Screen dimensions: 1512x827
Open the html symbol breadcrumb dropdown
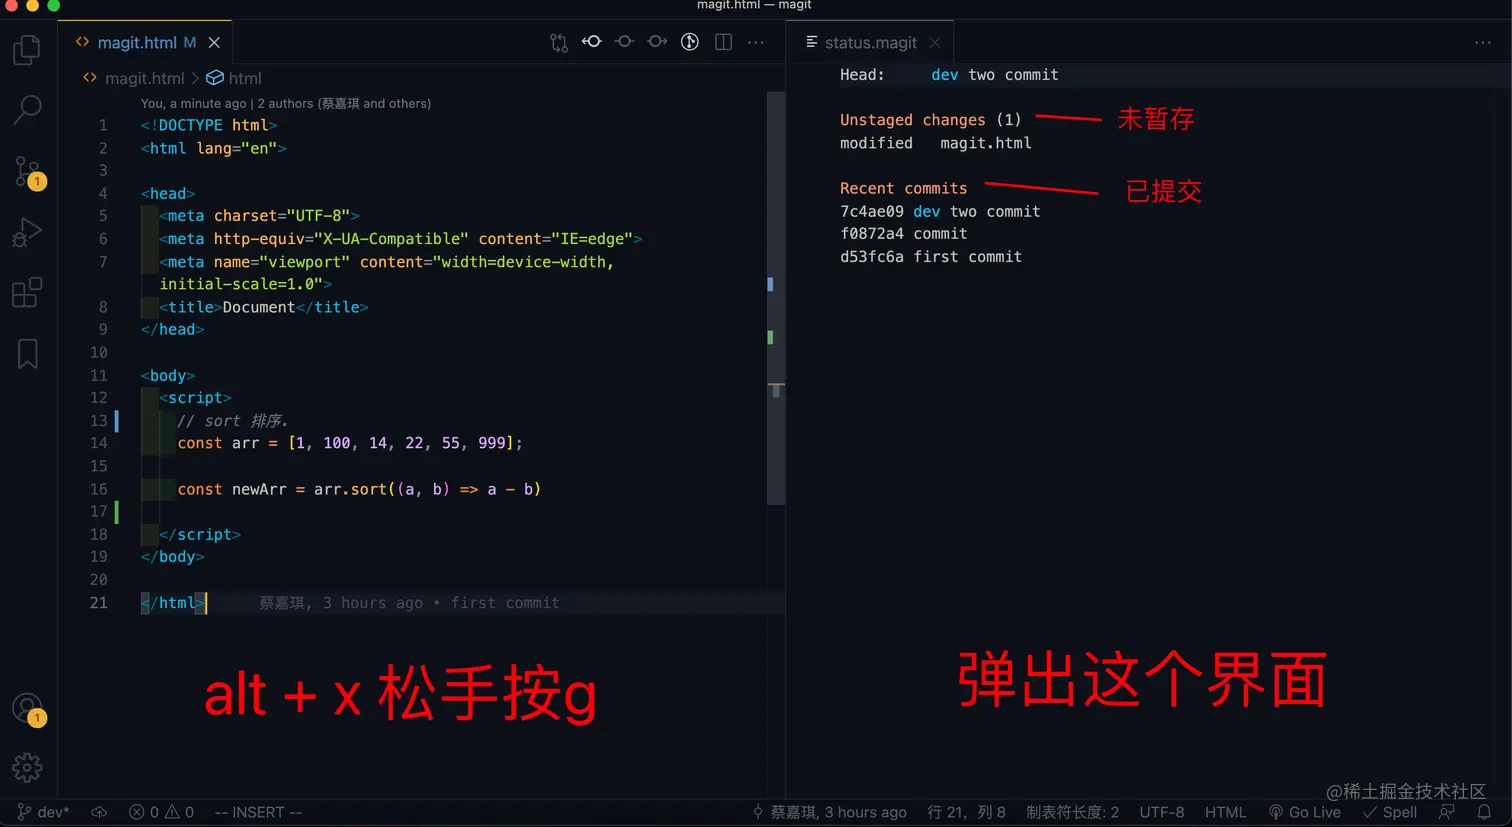point(234,78)
